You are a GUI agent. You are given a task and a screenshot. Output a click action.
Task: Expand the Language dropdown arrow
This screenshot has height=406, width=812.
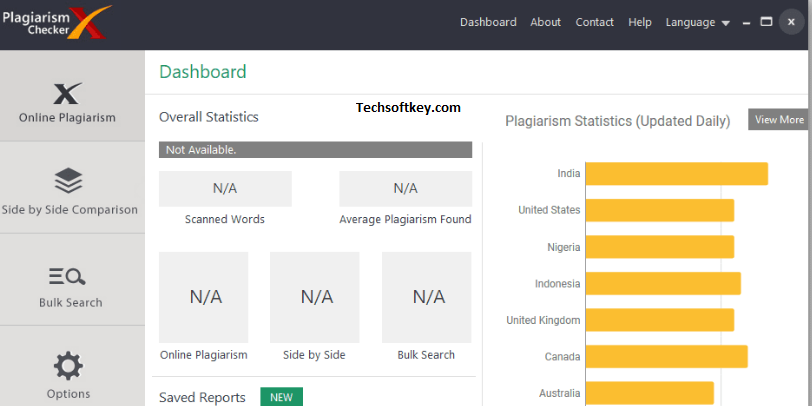point(726,23)
